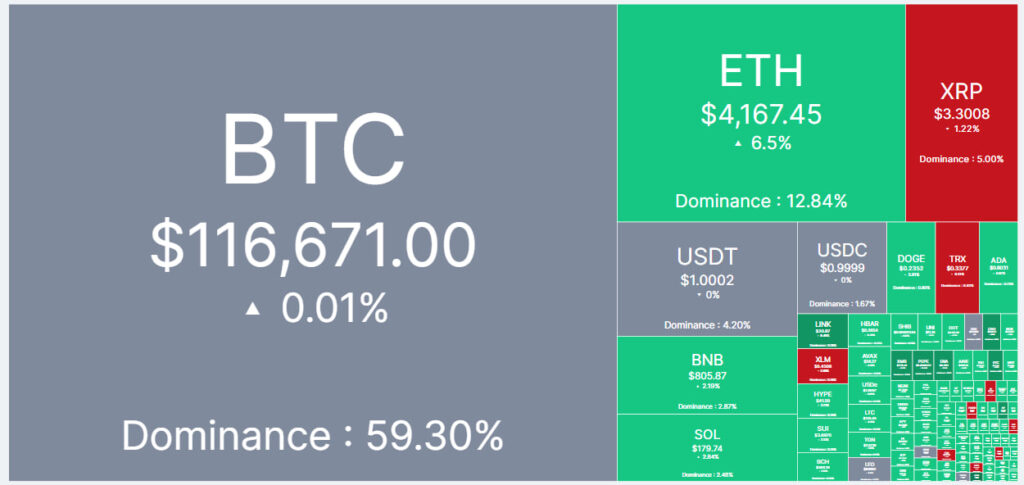The height and width of the screenshot is (485, 1024).
Task: Select the BCH tile
Action: 822,467
